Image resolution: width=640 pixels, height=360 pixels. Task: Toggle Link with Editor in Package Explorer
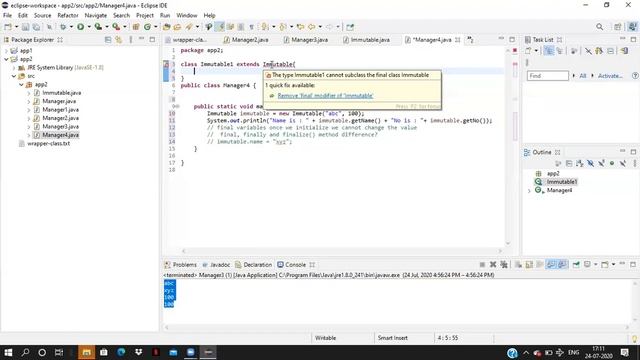[118, 40]
